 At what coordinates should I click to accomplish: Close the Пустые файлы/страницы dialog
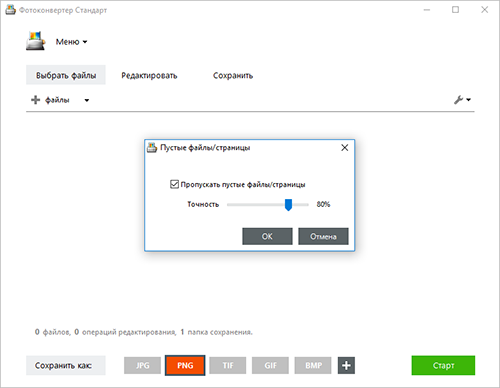(x=345, y=148)
